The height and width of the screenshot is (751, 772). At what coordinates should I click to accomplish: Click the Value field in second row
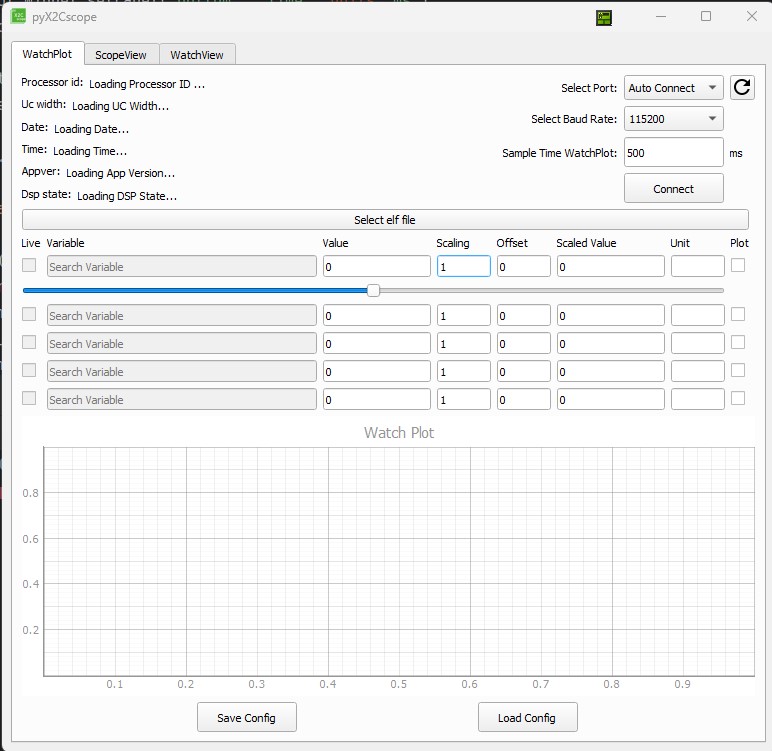point(377,315)
